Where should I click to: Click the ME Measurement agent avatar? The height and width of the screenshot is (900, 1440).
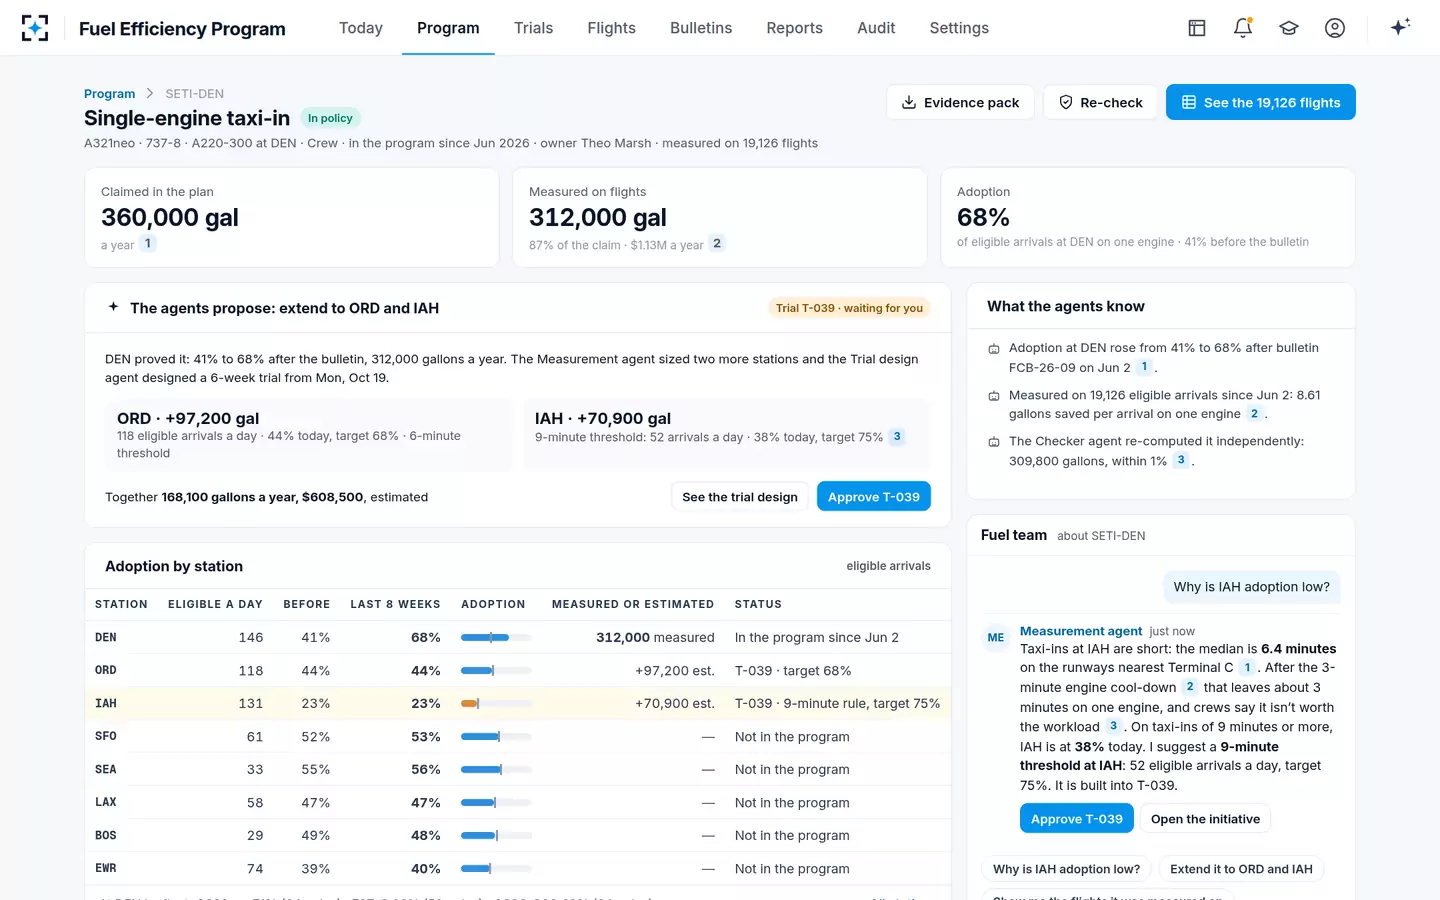pos(996,637)
